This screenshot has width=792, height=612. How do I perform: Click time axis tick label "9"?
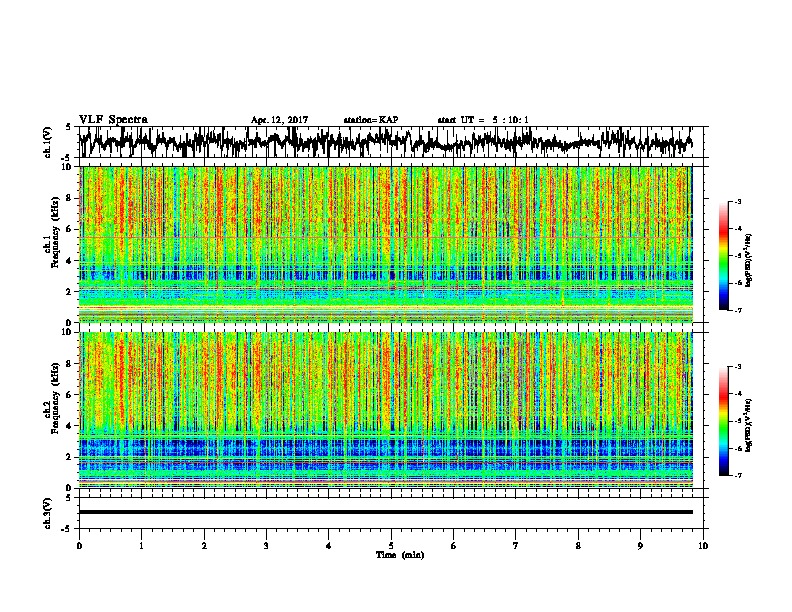pyautogui.click(x=640, y=546)
